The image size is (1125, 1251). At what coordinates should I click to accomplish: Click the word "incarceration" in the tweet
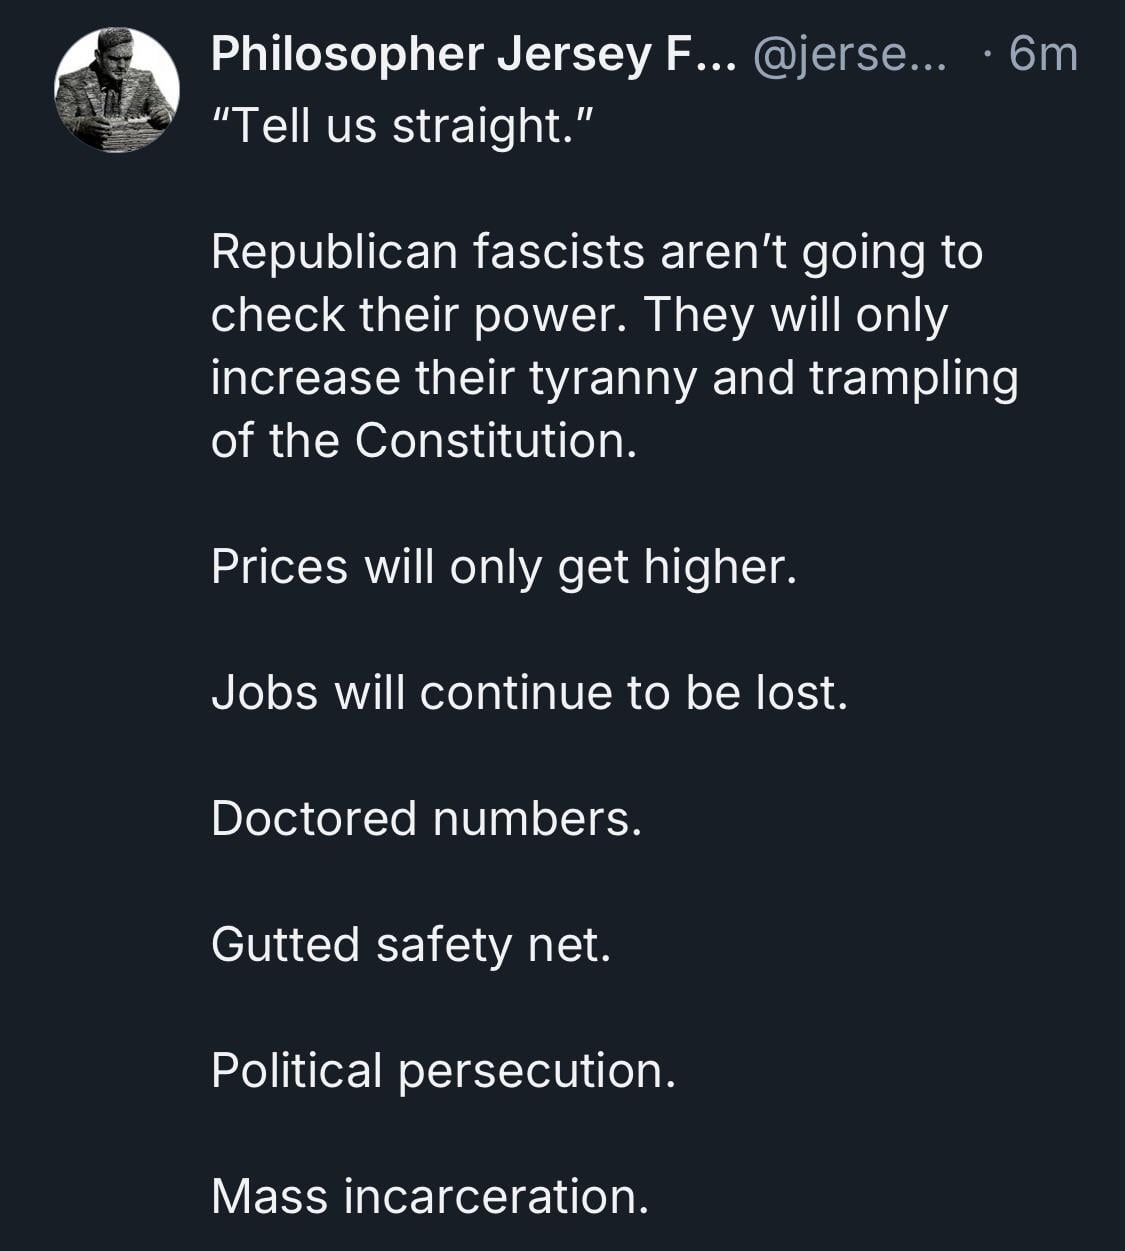click(x=496, y=1197)
